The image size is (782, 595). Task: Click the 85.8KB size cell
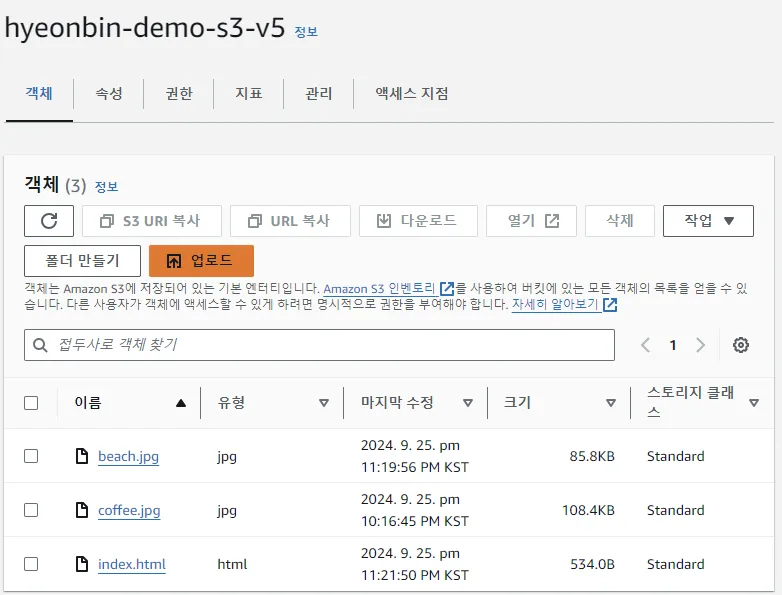tap(592, 456)
